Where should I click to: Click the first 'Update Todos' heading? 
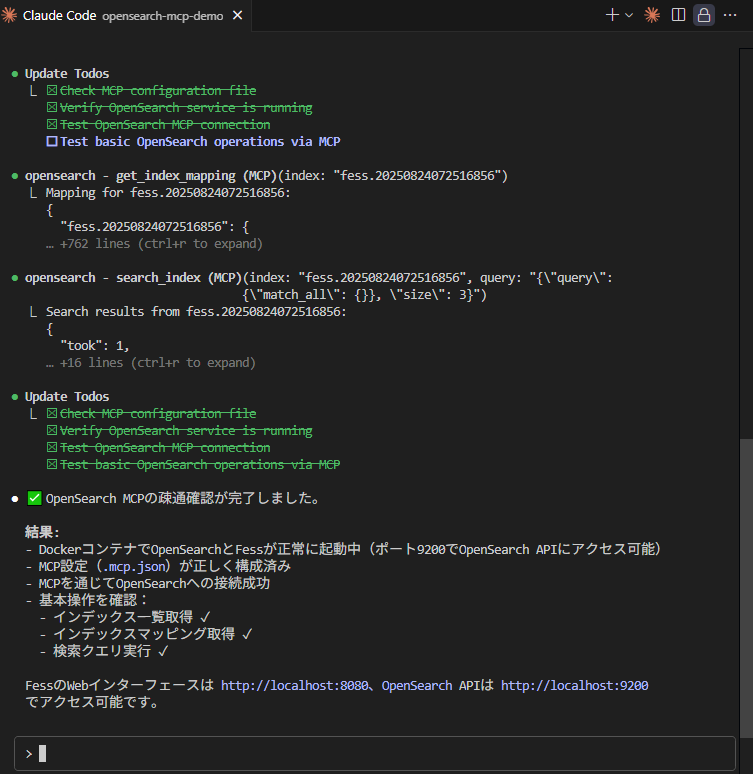point(67,74)
